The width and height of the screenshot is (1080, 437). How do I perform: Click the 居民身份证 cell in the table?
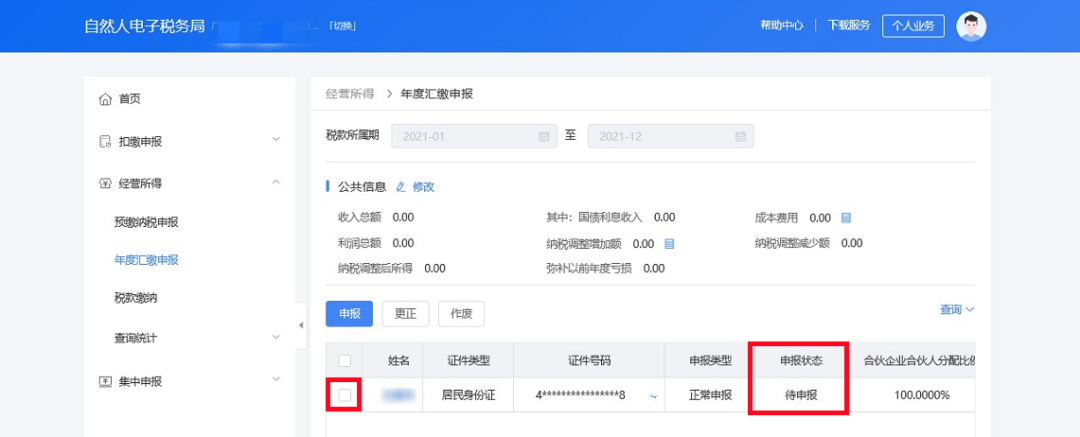click(468, 396)
